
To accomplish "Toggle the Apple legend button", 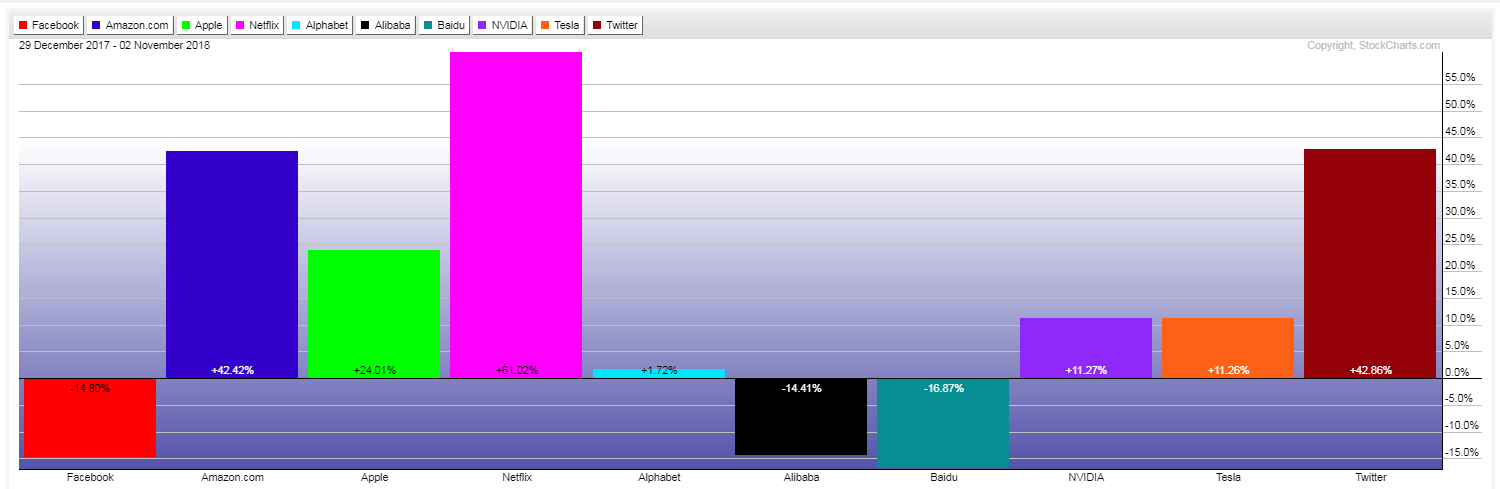I will click(200, 25).
